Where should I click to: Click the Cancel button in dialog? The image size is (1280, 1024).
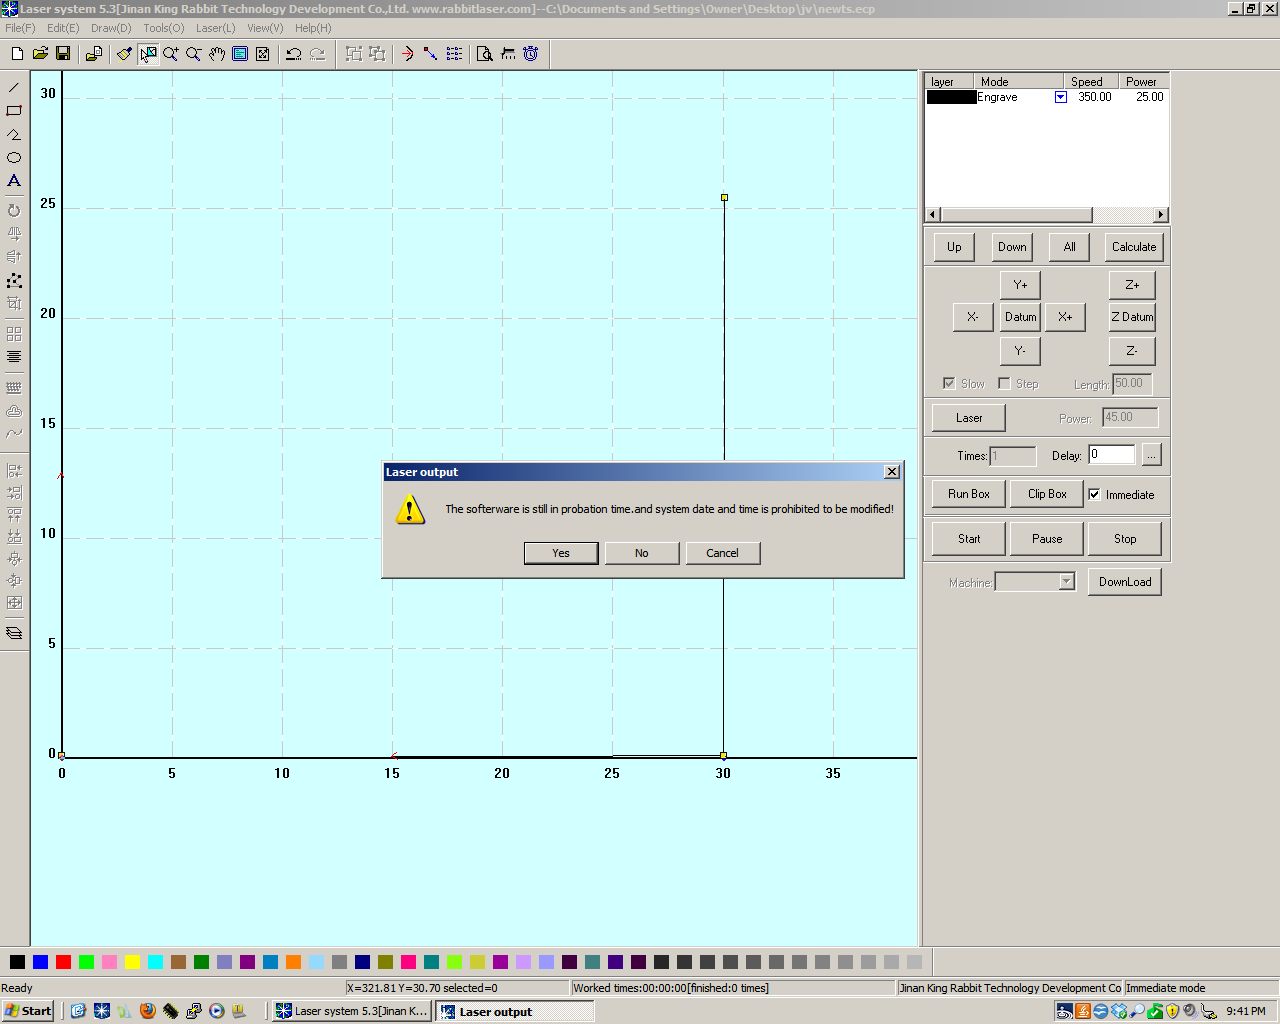tap(723, 553)
